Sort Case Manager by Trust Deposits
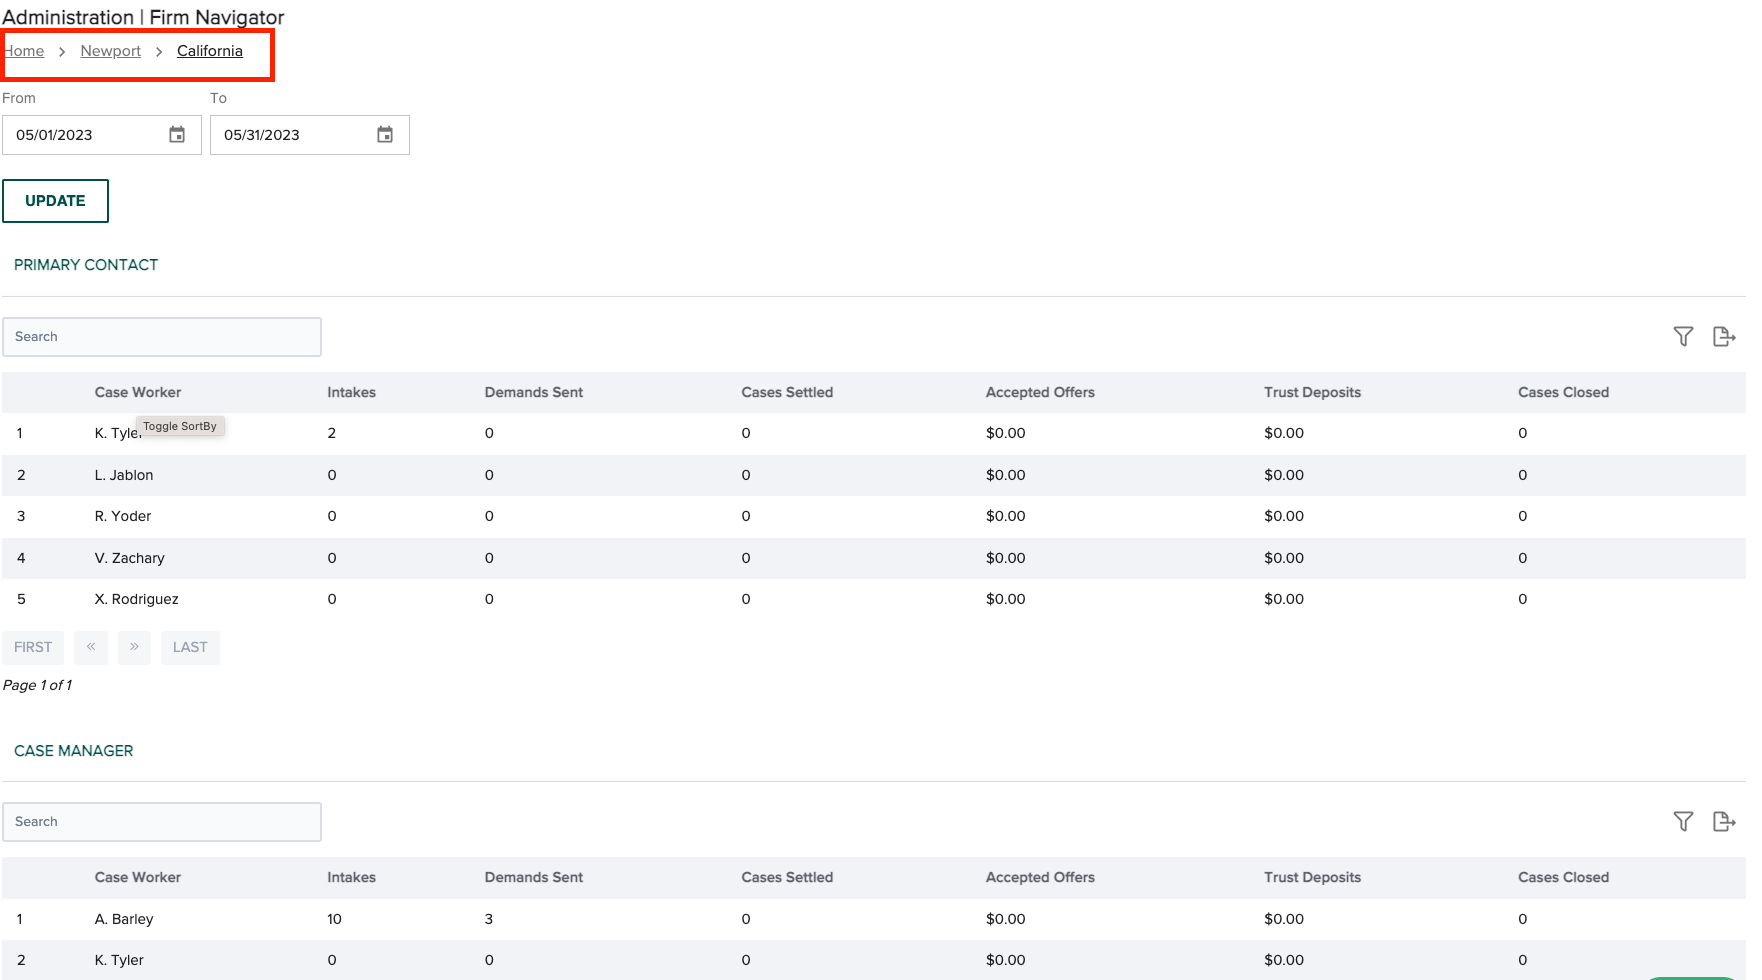This screenshot has width=1762, height=980. tap(1312, 878)
